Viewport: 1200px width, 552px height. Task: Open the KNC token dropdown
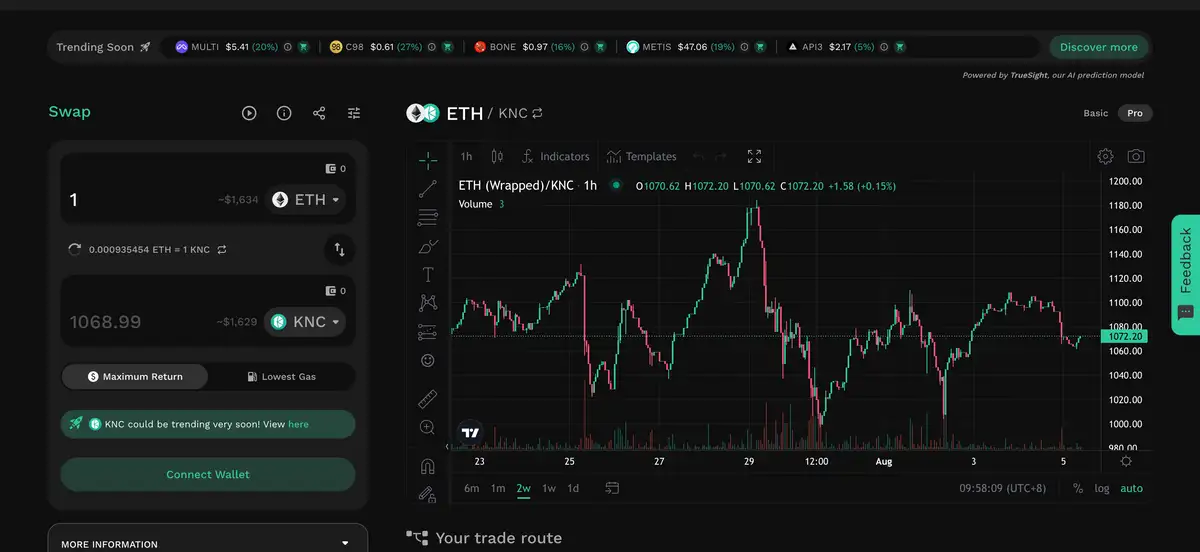coord(306,322)
